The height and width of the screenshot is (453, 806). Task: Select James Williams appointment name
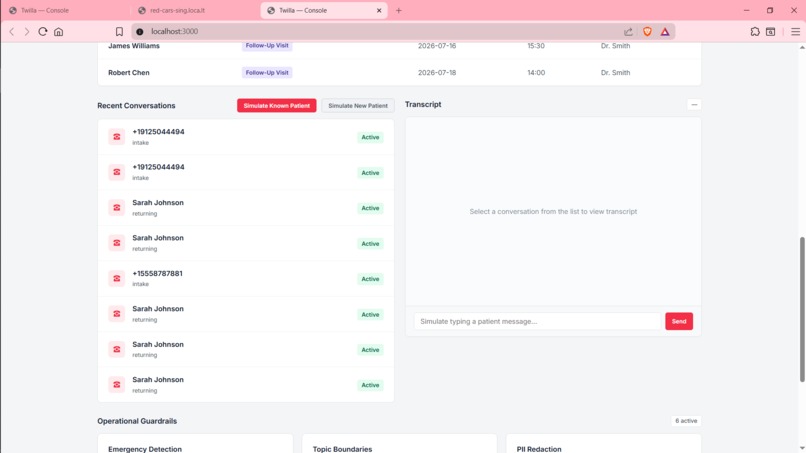(134, 46)
